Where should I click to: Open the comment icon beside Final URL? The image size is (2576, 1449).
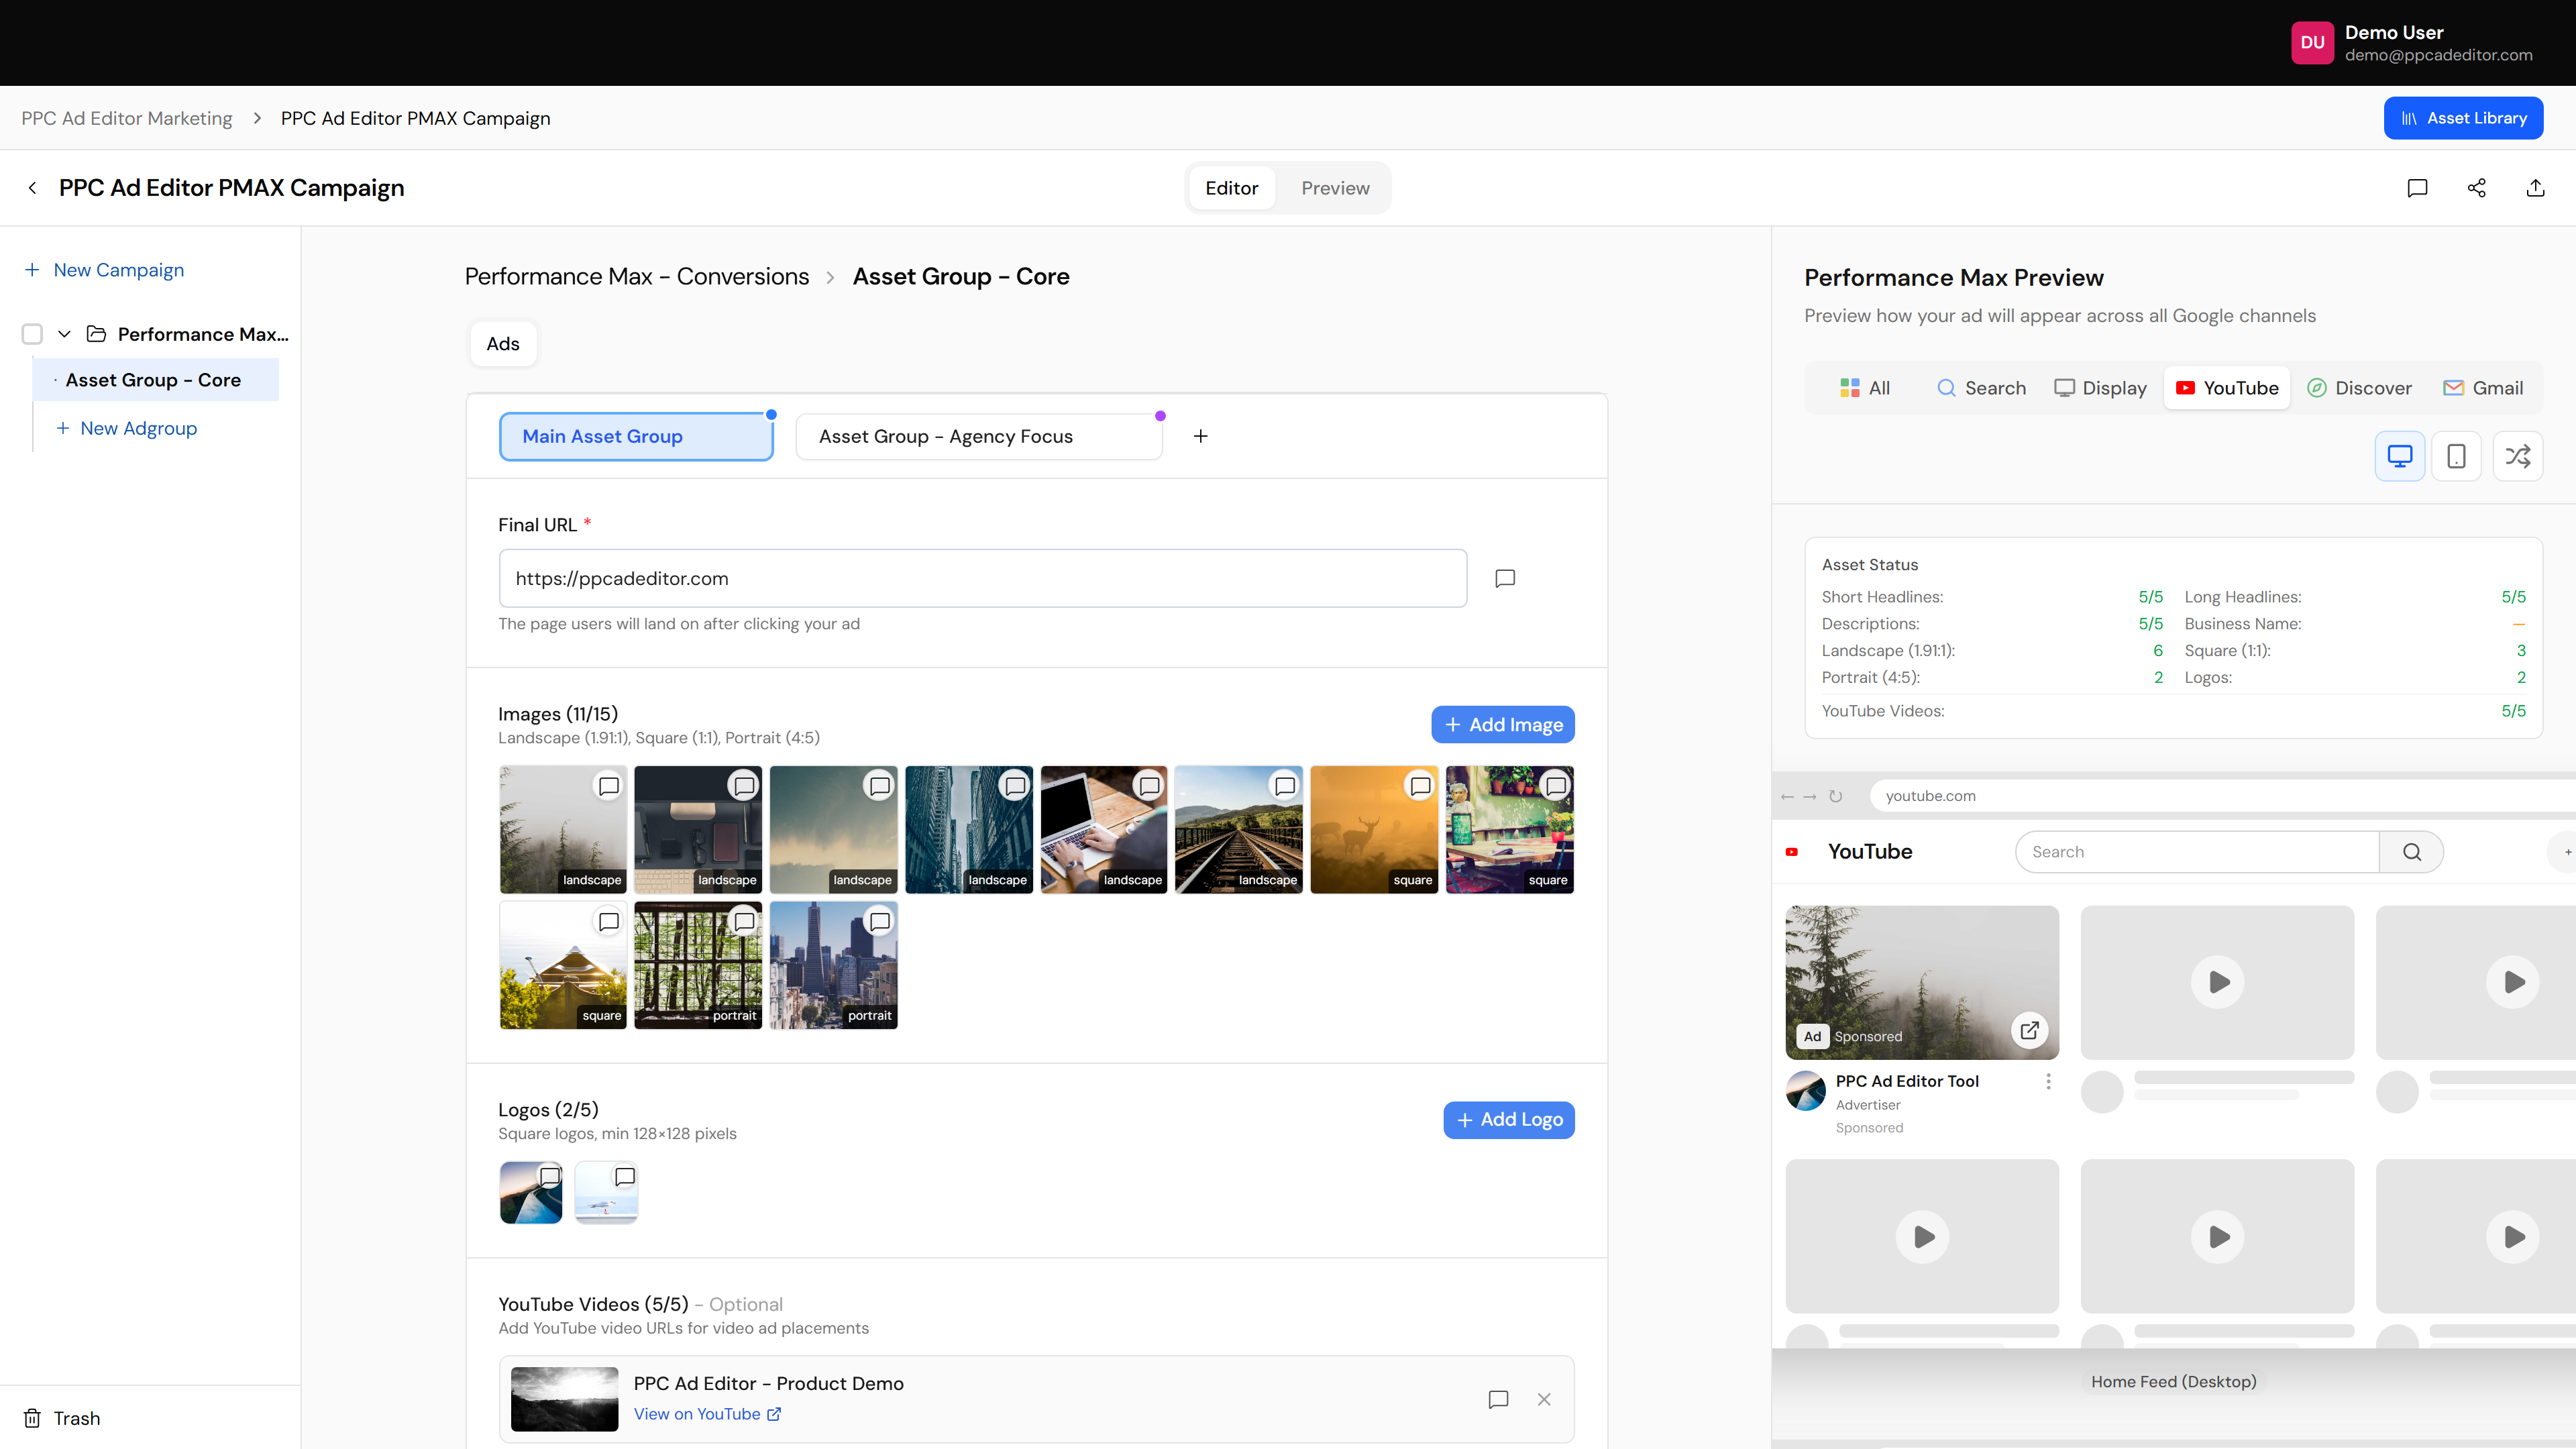pyautogui.click(x=1505, y=578)
